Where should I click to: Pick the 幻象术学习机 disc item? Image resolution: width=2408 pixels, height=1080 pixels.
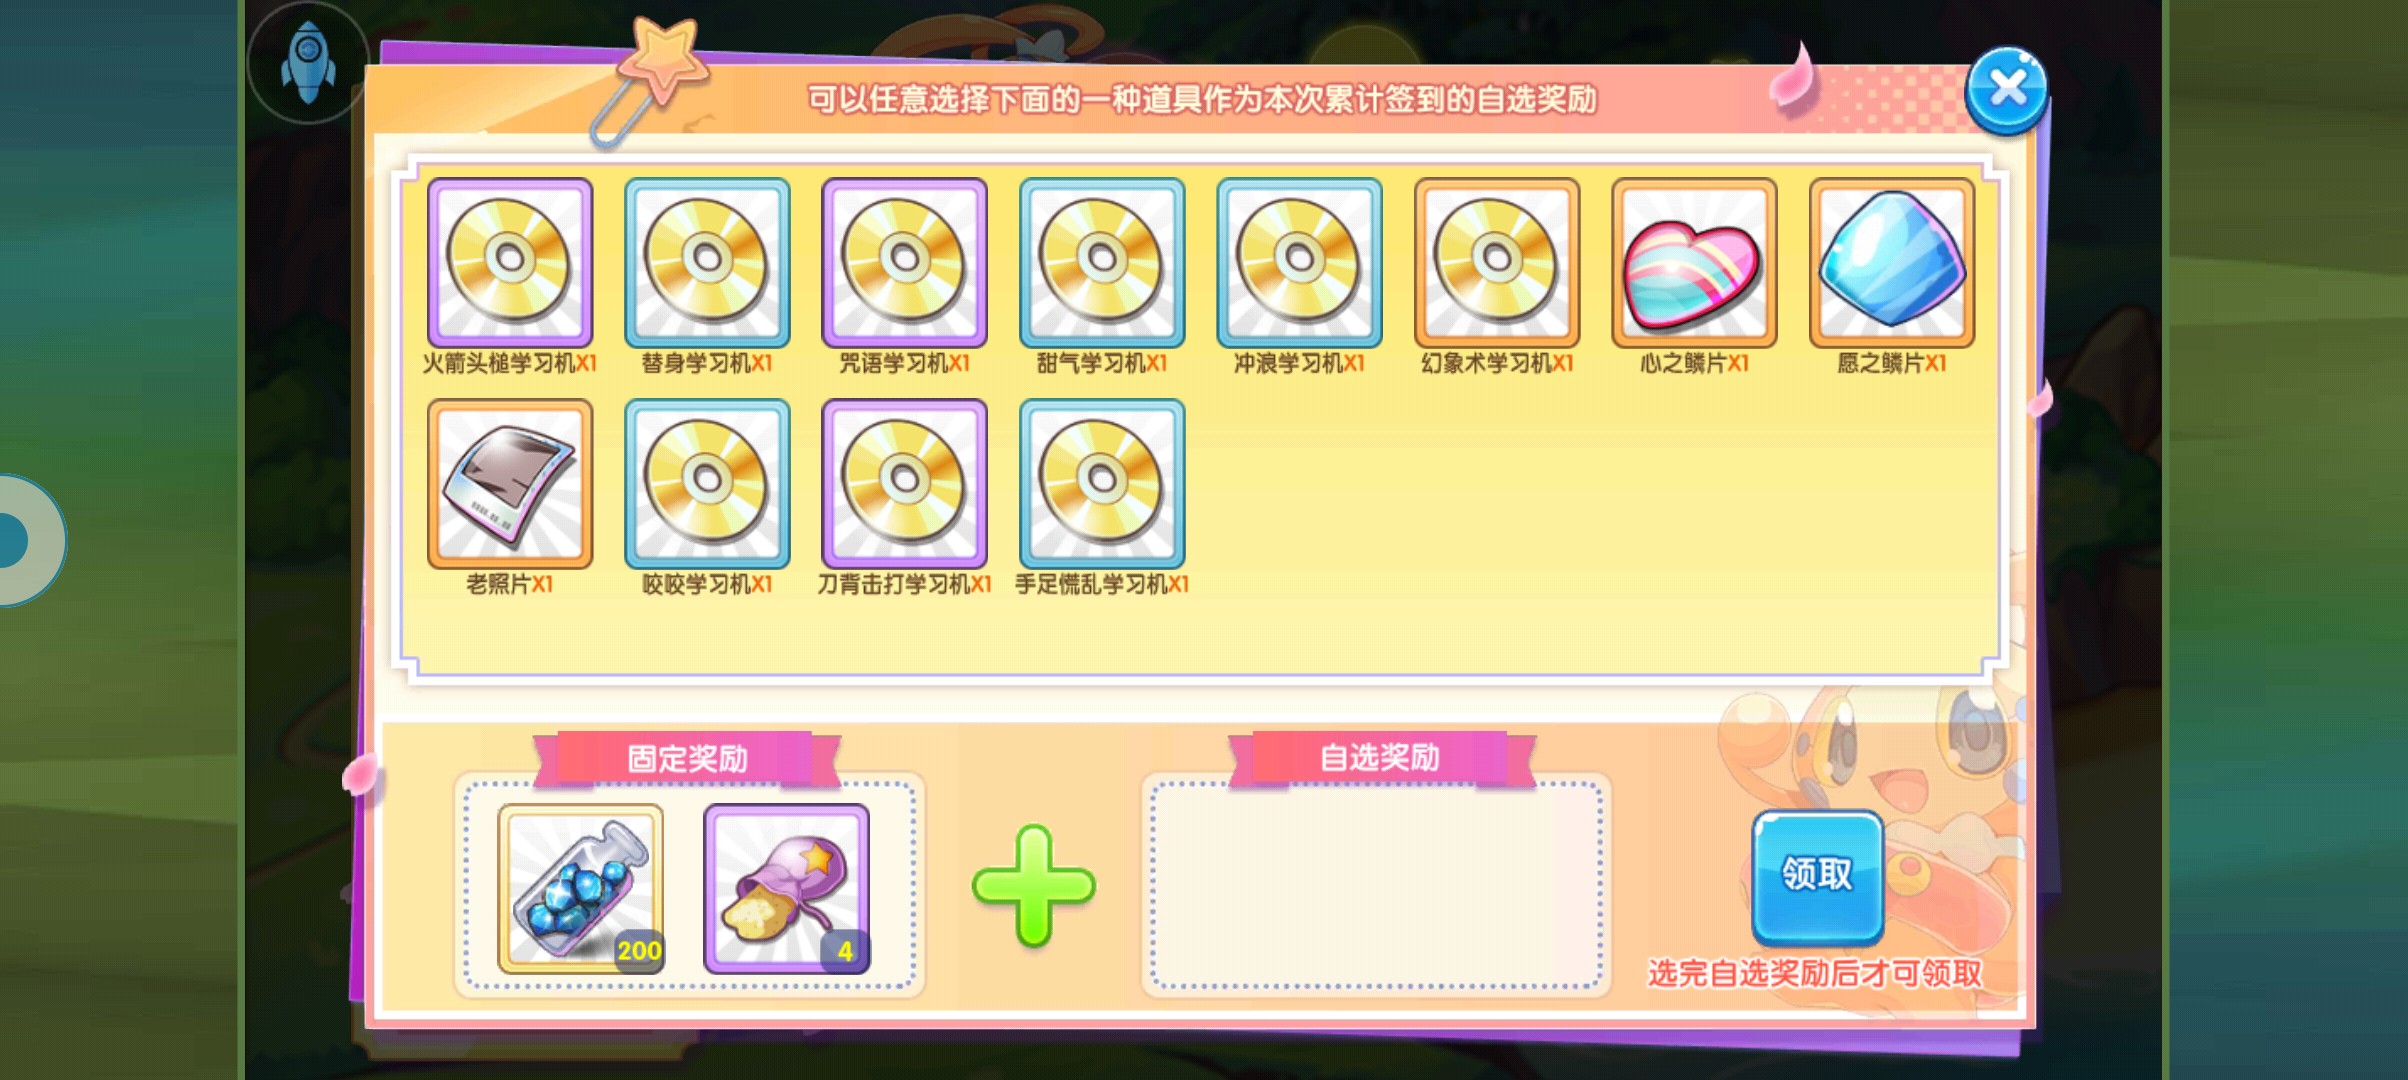tap(1497, 263)
